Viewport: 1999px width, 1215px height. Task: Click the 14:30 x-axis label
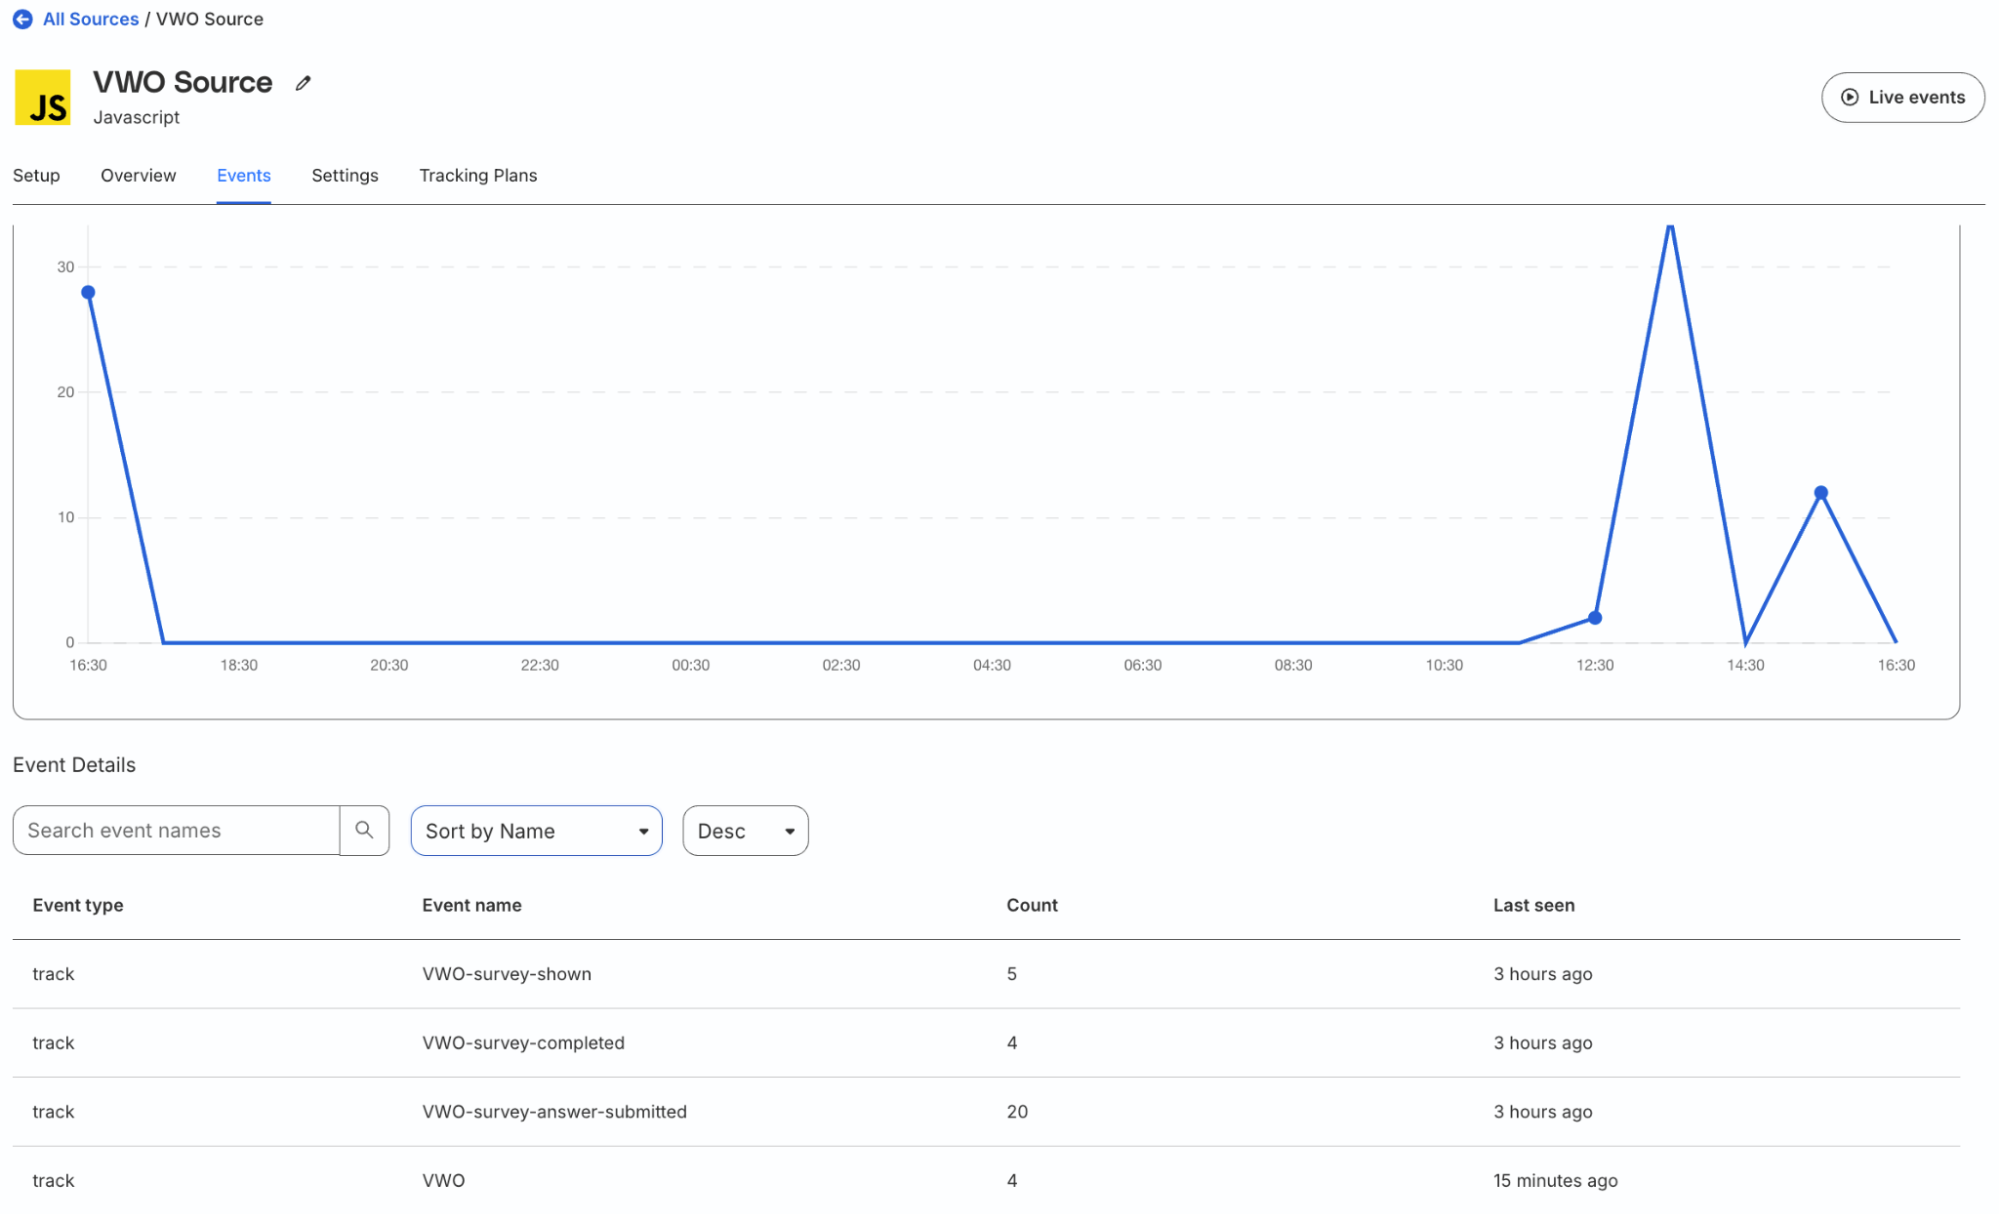point(1745,665)
